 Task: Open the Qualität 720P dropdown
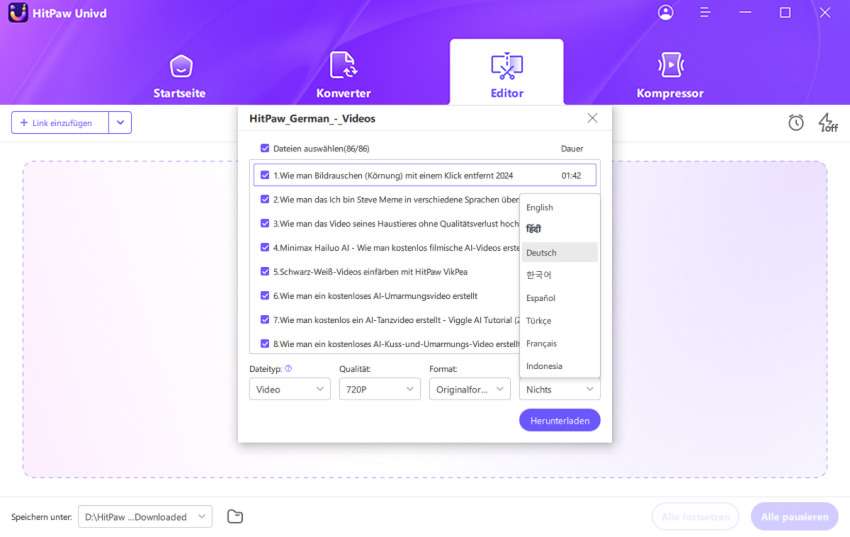tap(379, 389)
